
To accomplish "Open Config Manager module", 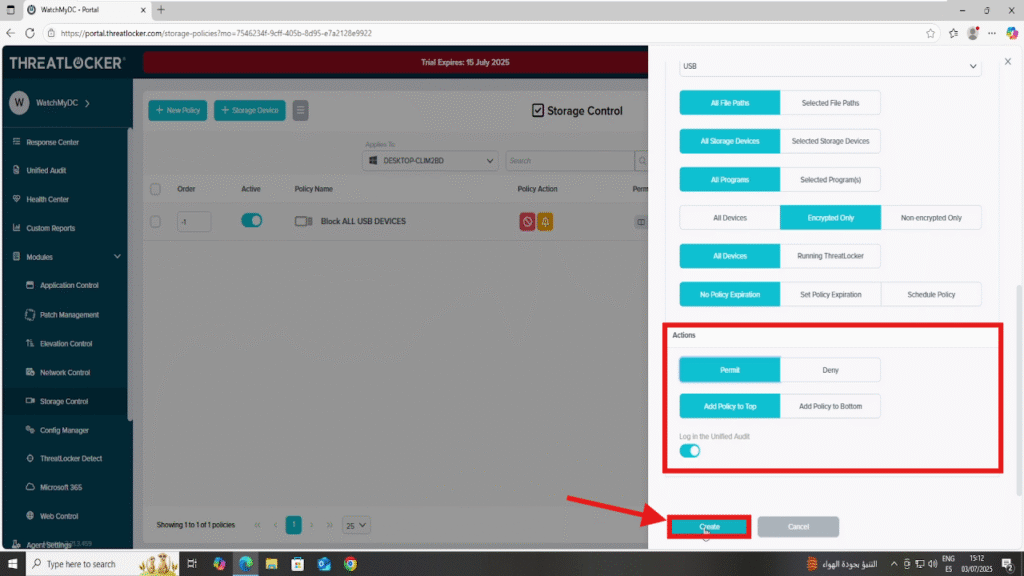I will tap(64, 430).
